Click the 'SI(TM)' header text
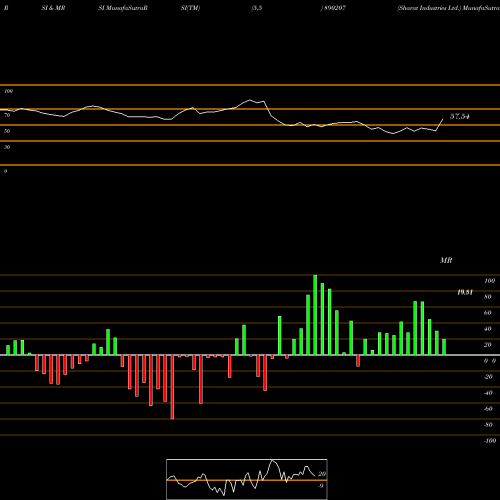The width and height of the screenshot is (500, 500). coord(190,8)
